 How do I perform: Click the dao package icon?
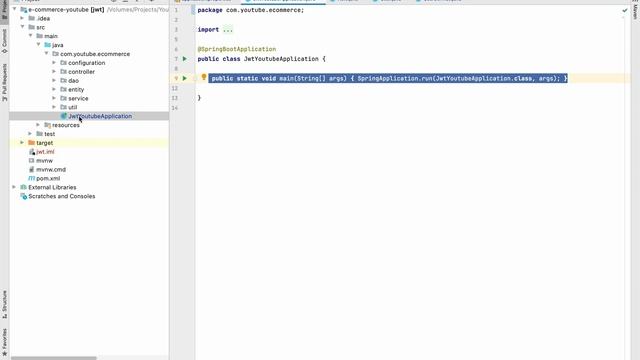[x=63, y=81]
